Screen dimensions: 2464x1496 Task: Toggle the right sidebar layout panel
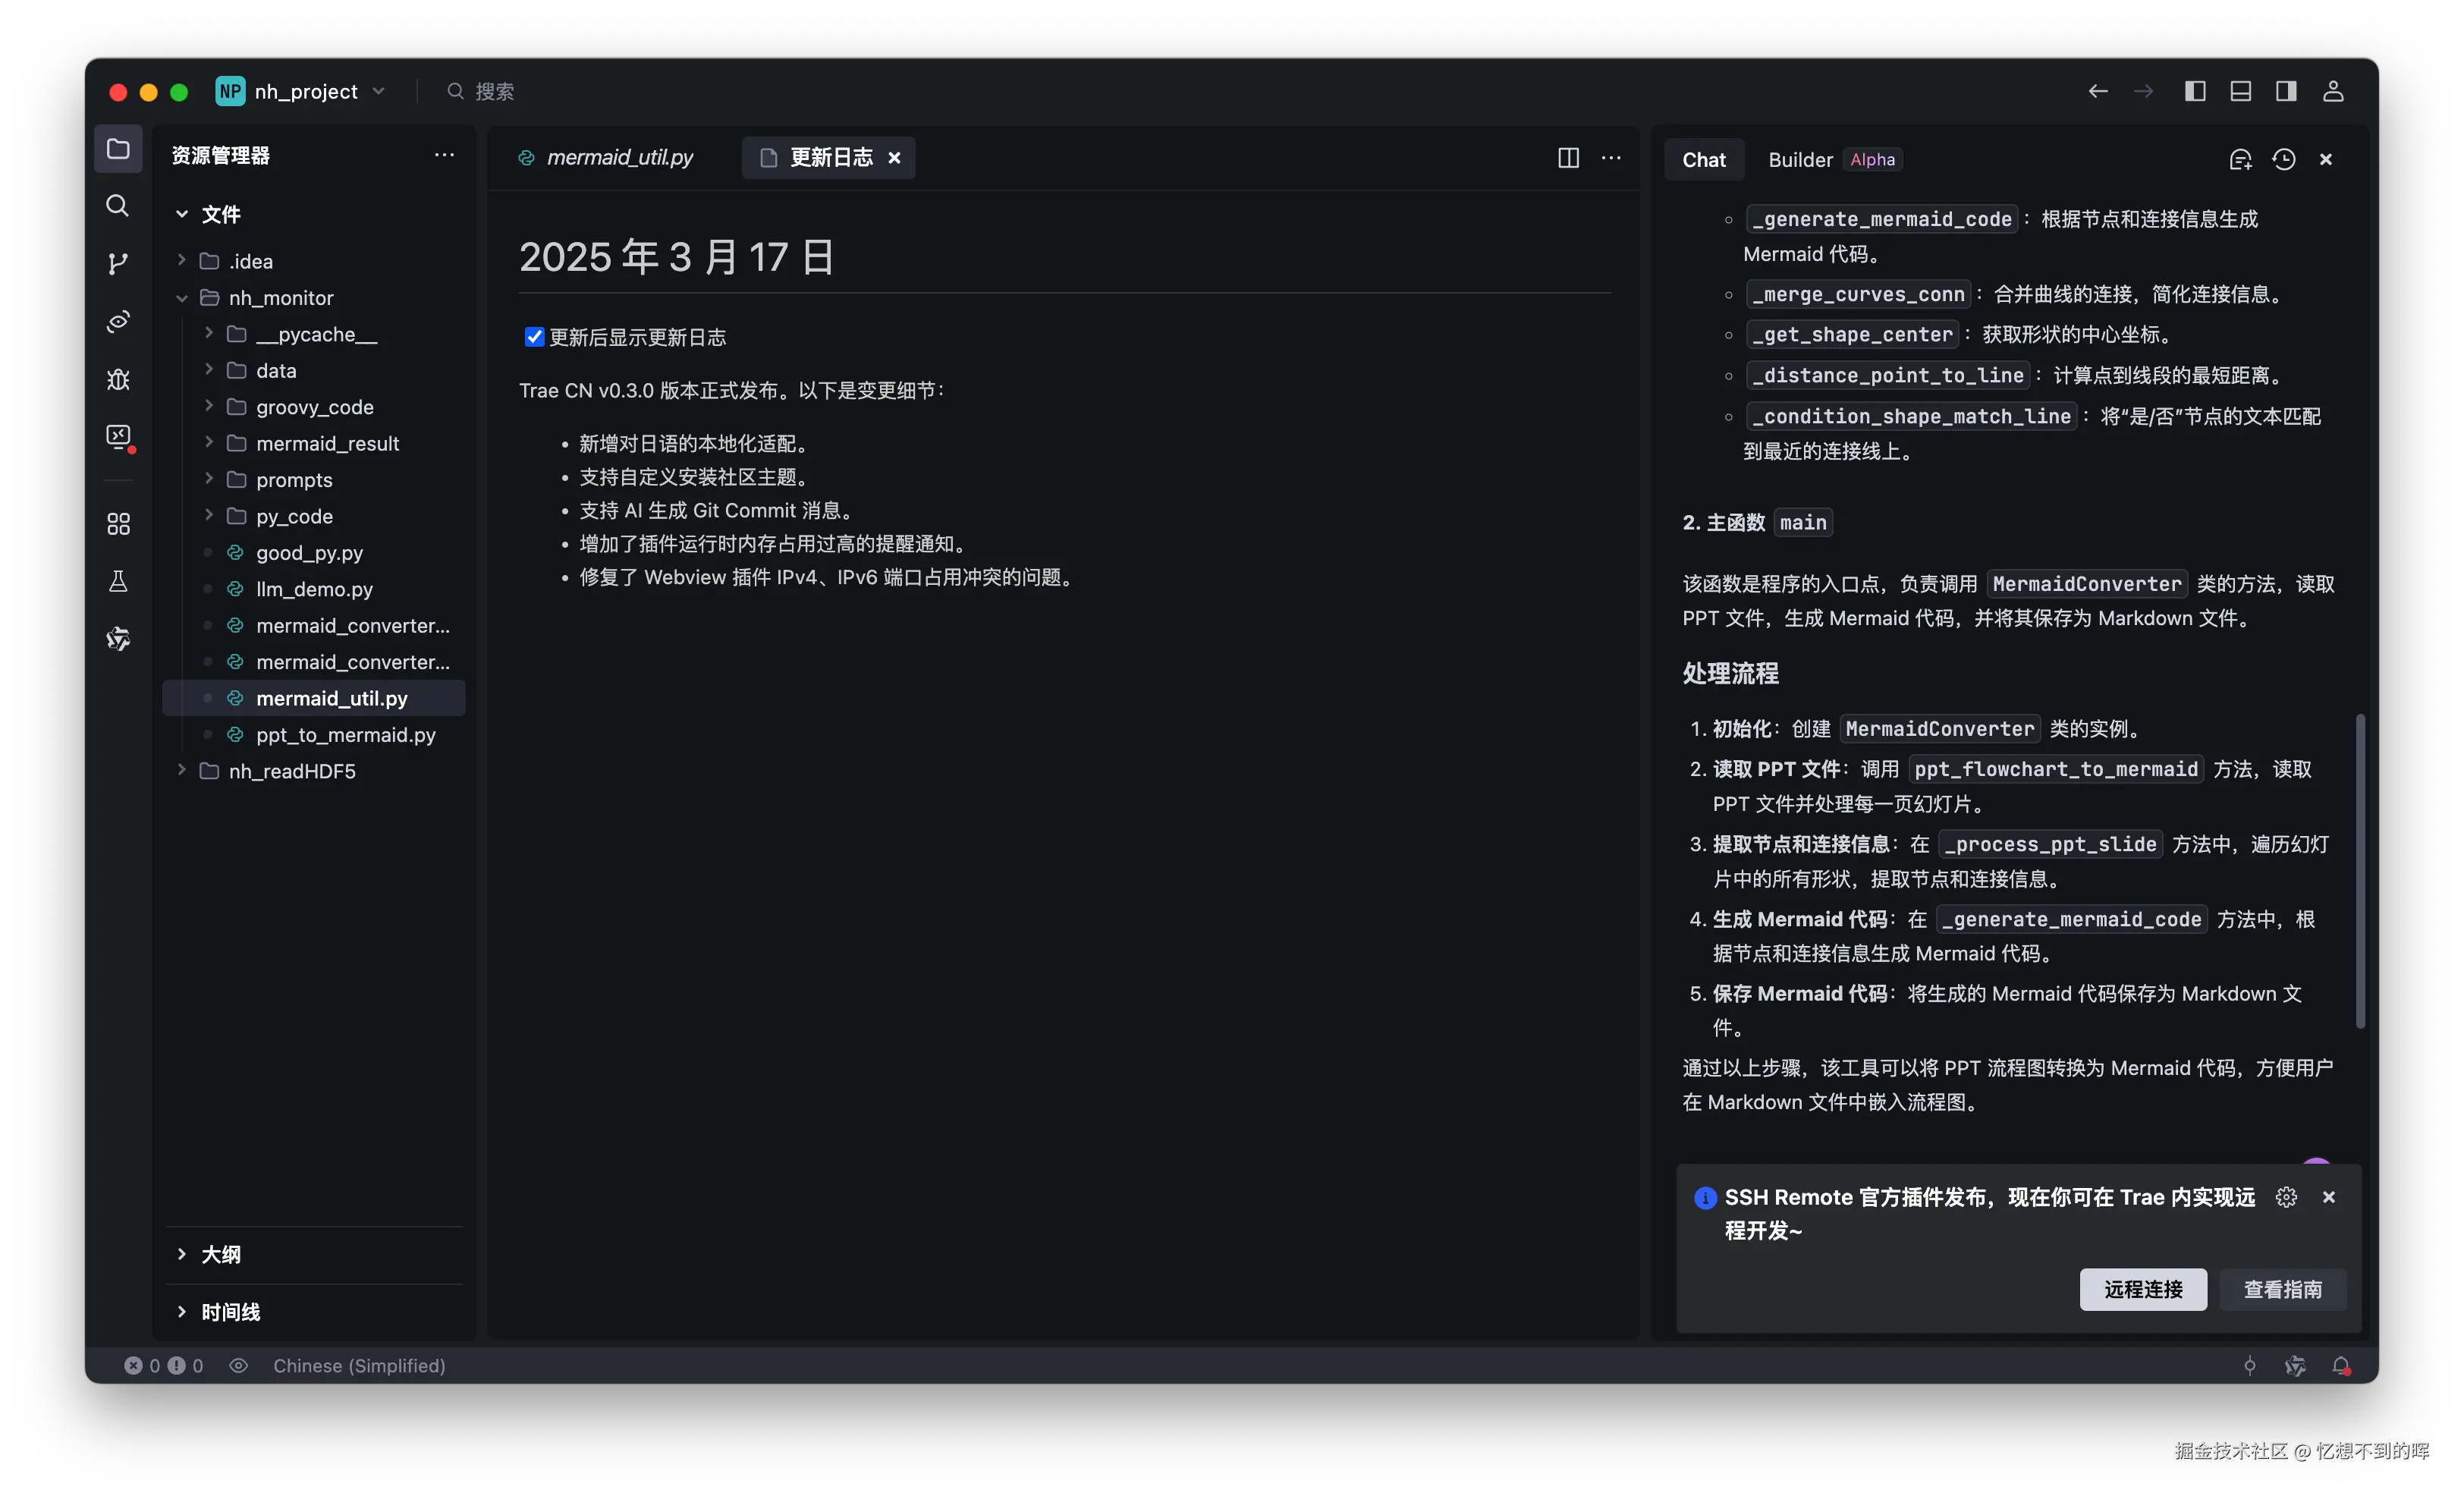pyautogui.click(x=2285, y=90)
